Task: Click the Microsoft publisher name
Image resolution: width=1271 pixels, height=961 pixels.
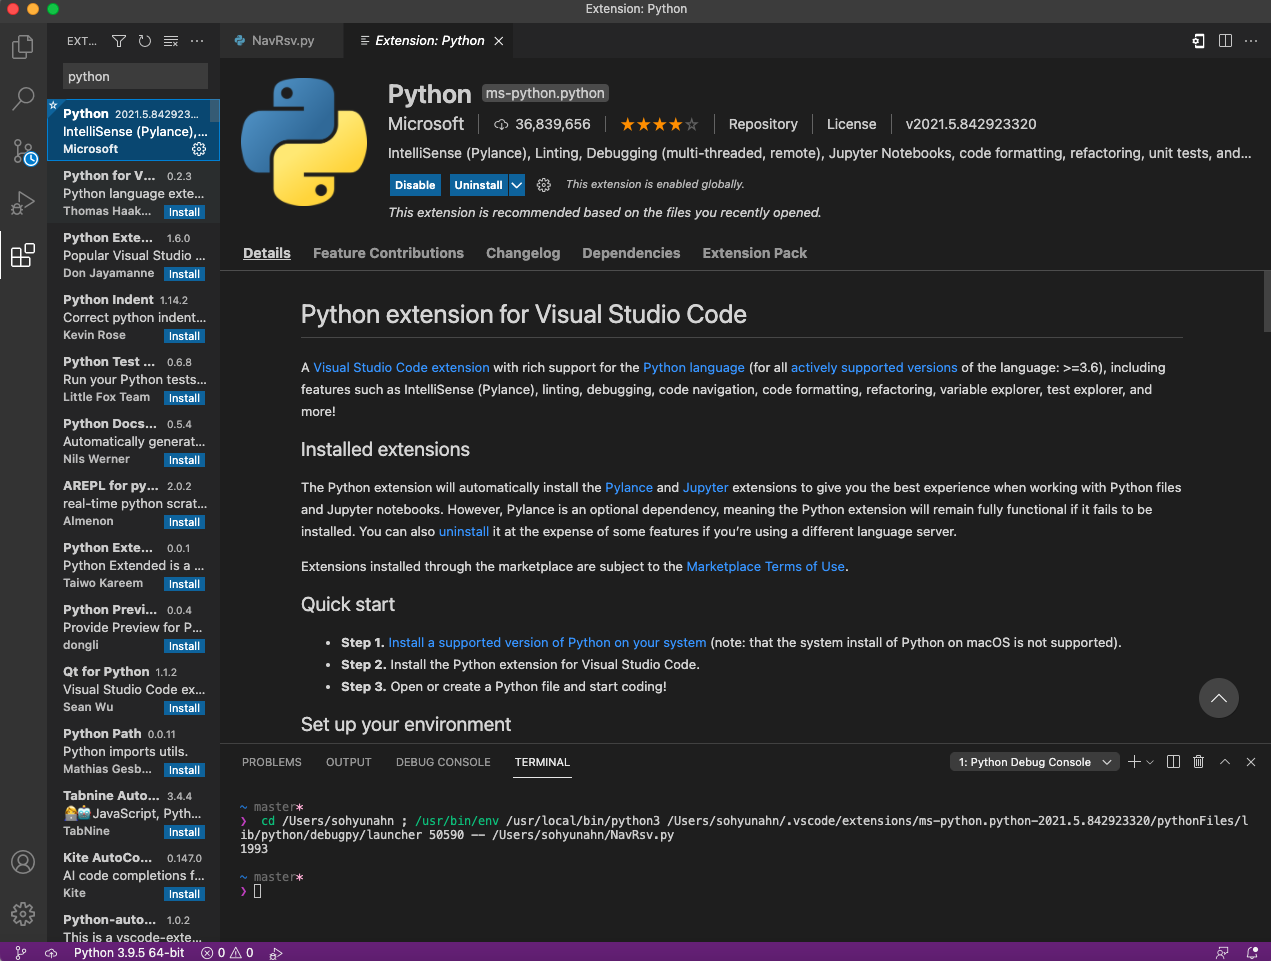Action: pos(426,124)
